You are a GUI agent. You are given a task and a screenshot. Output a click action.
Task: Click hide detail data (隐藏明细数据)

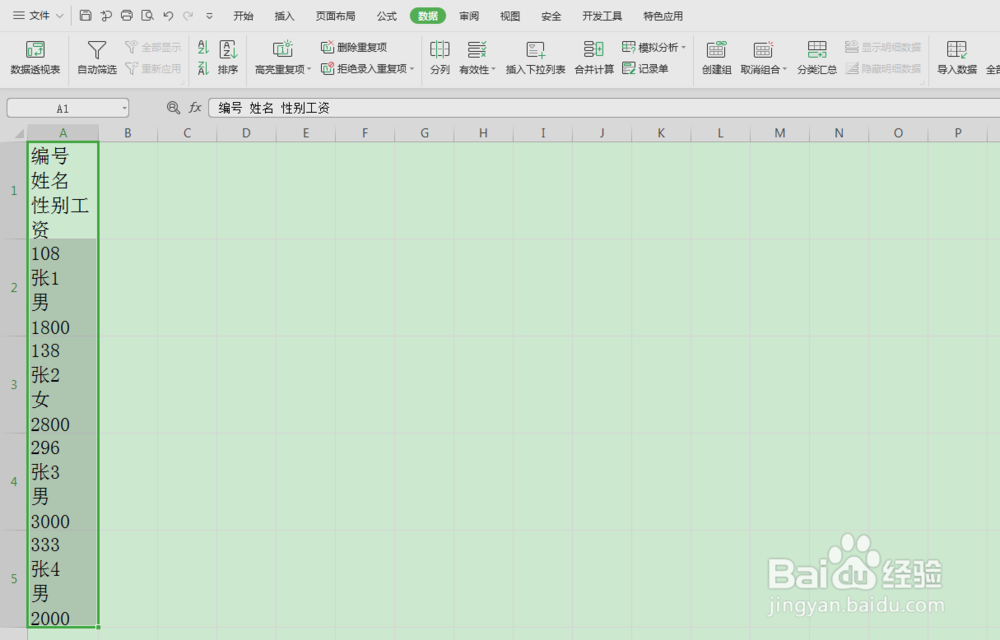pos(883,68)
